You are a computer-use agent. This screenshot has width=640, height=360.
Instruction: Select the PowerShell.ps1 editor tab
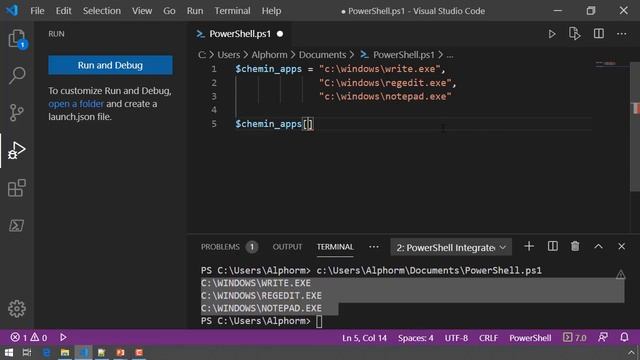(240, 34)
